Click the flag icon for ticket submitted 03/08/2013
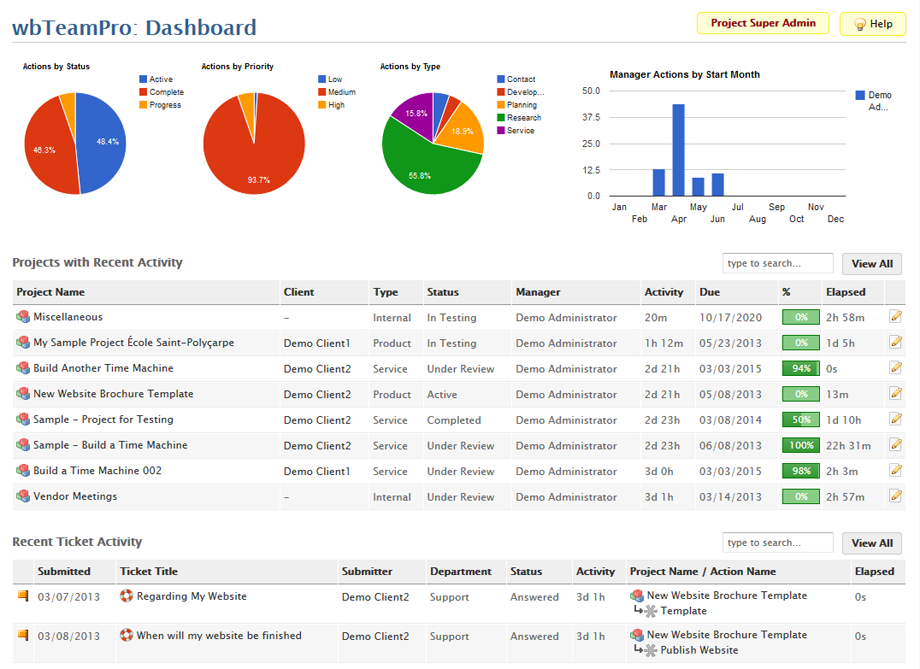This screenshot has height=669, width=920. click(23, 635)
